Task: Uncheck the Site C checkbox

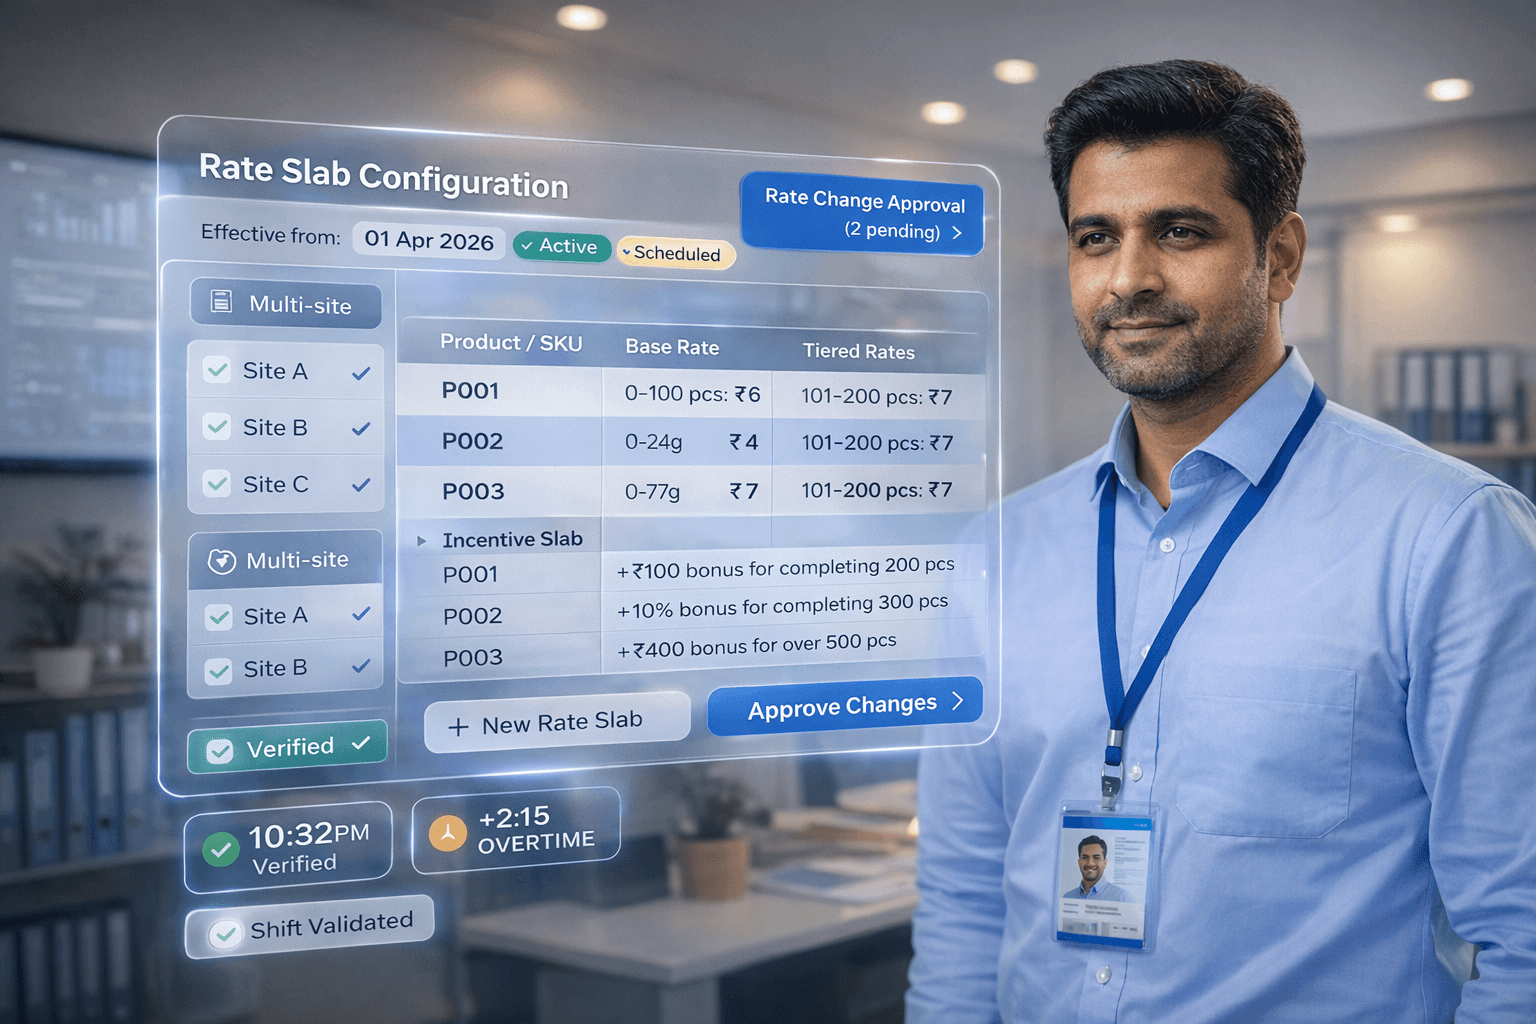Action: (x=217, y=484)
